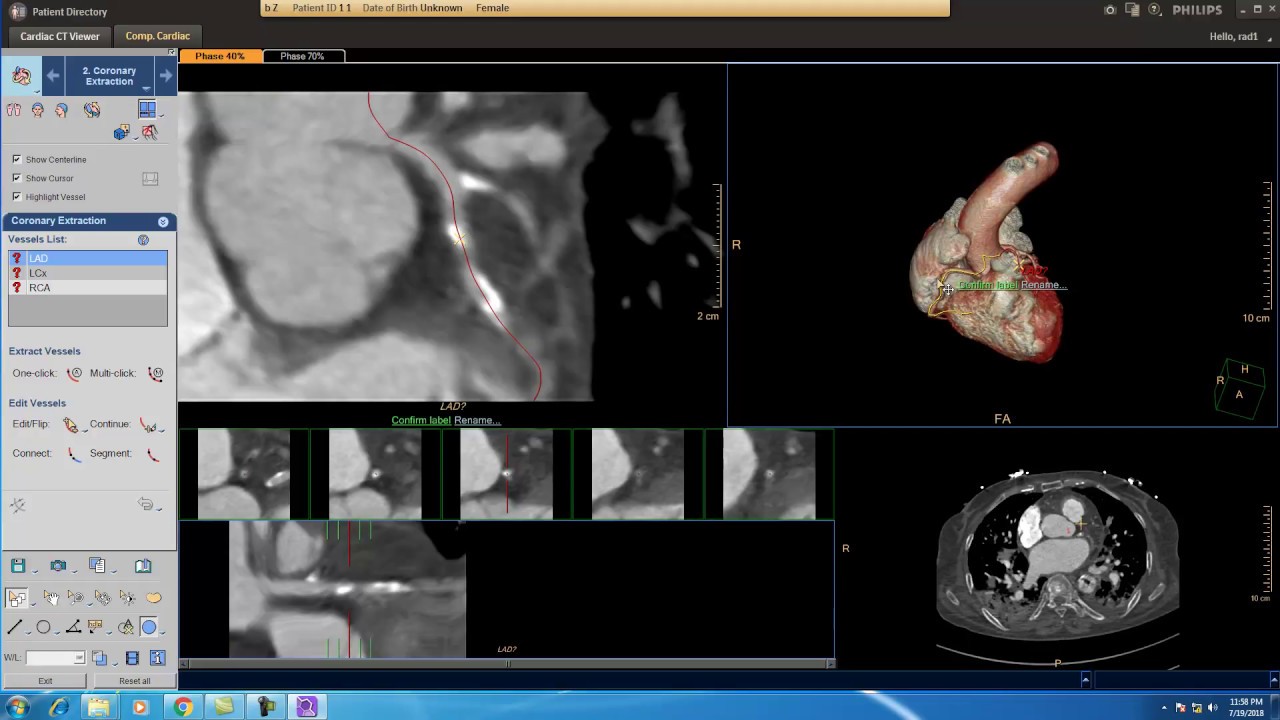
Task: Collapse the Coronary Extraction panel
Action: click(x=163, y=221)
